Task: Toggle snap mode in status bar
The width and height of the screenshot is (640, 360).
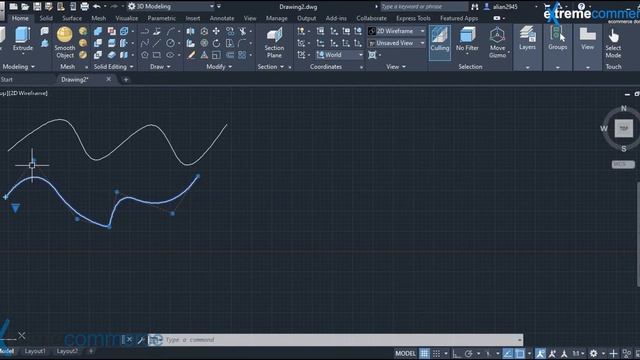Action: pos(436,353)
